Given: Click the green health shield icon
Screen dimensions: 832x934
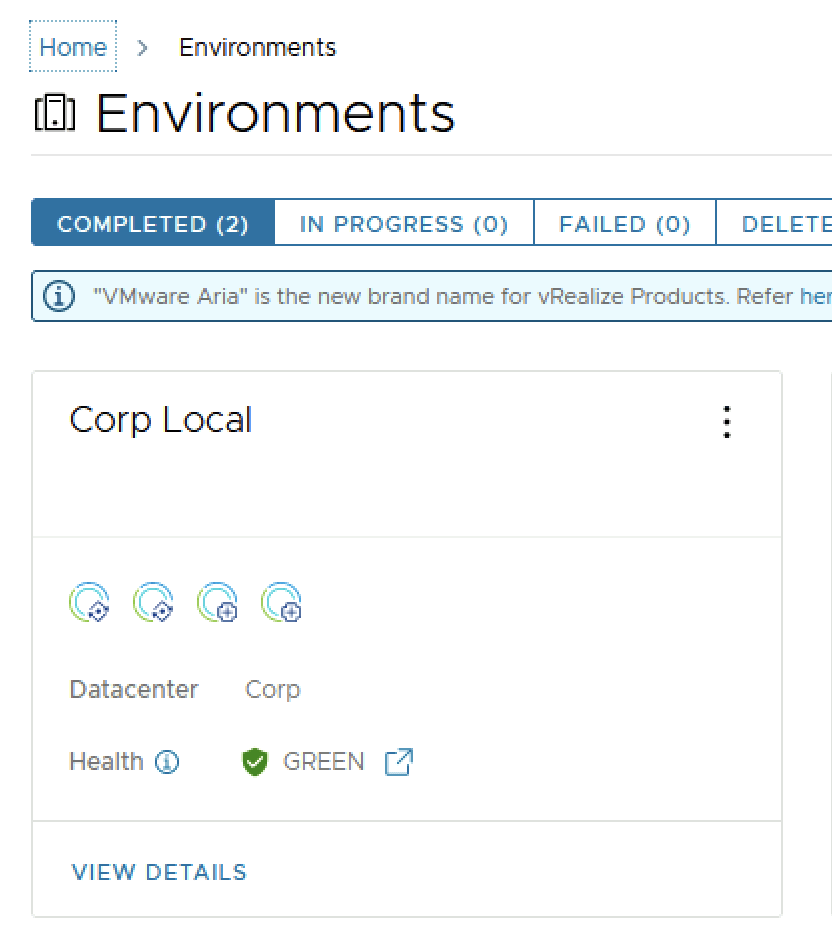Looking at the screenshot, I should (x=255, y=761).
